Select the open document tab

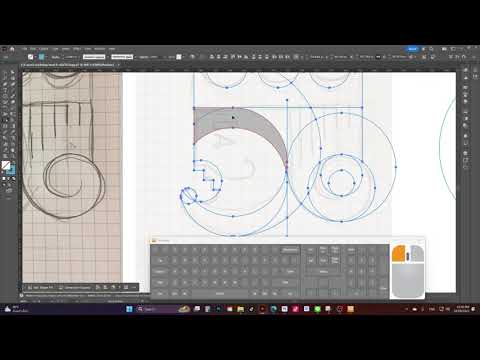click(x=68, y=65)
